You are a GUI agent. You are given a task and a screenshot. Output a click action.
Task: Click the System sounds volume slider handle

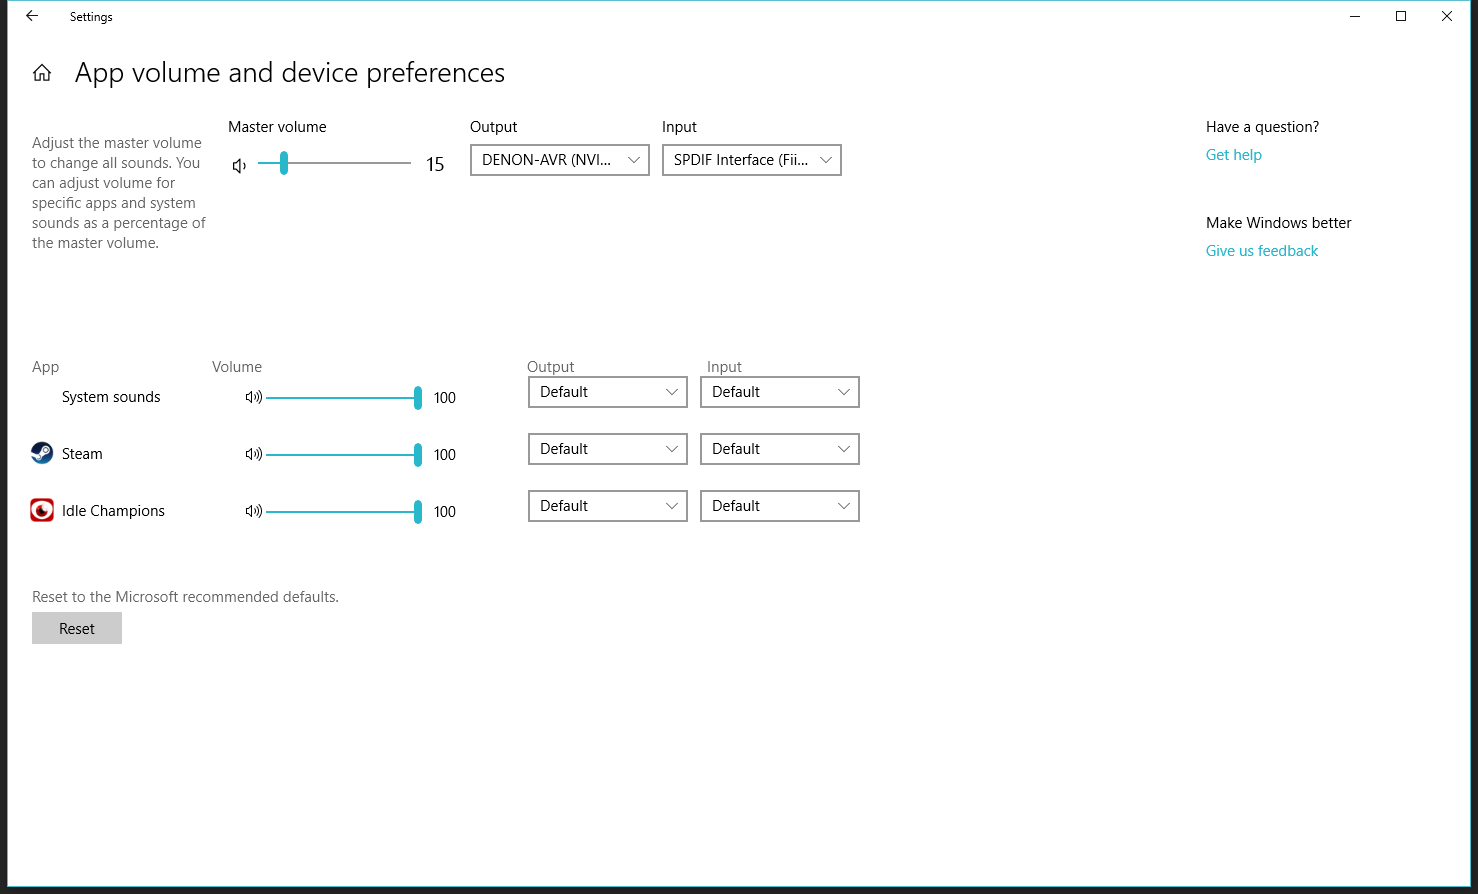click(x=418, y=398)
